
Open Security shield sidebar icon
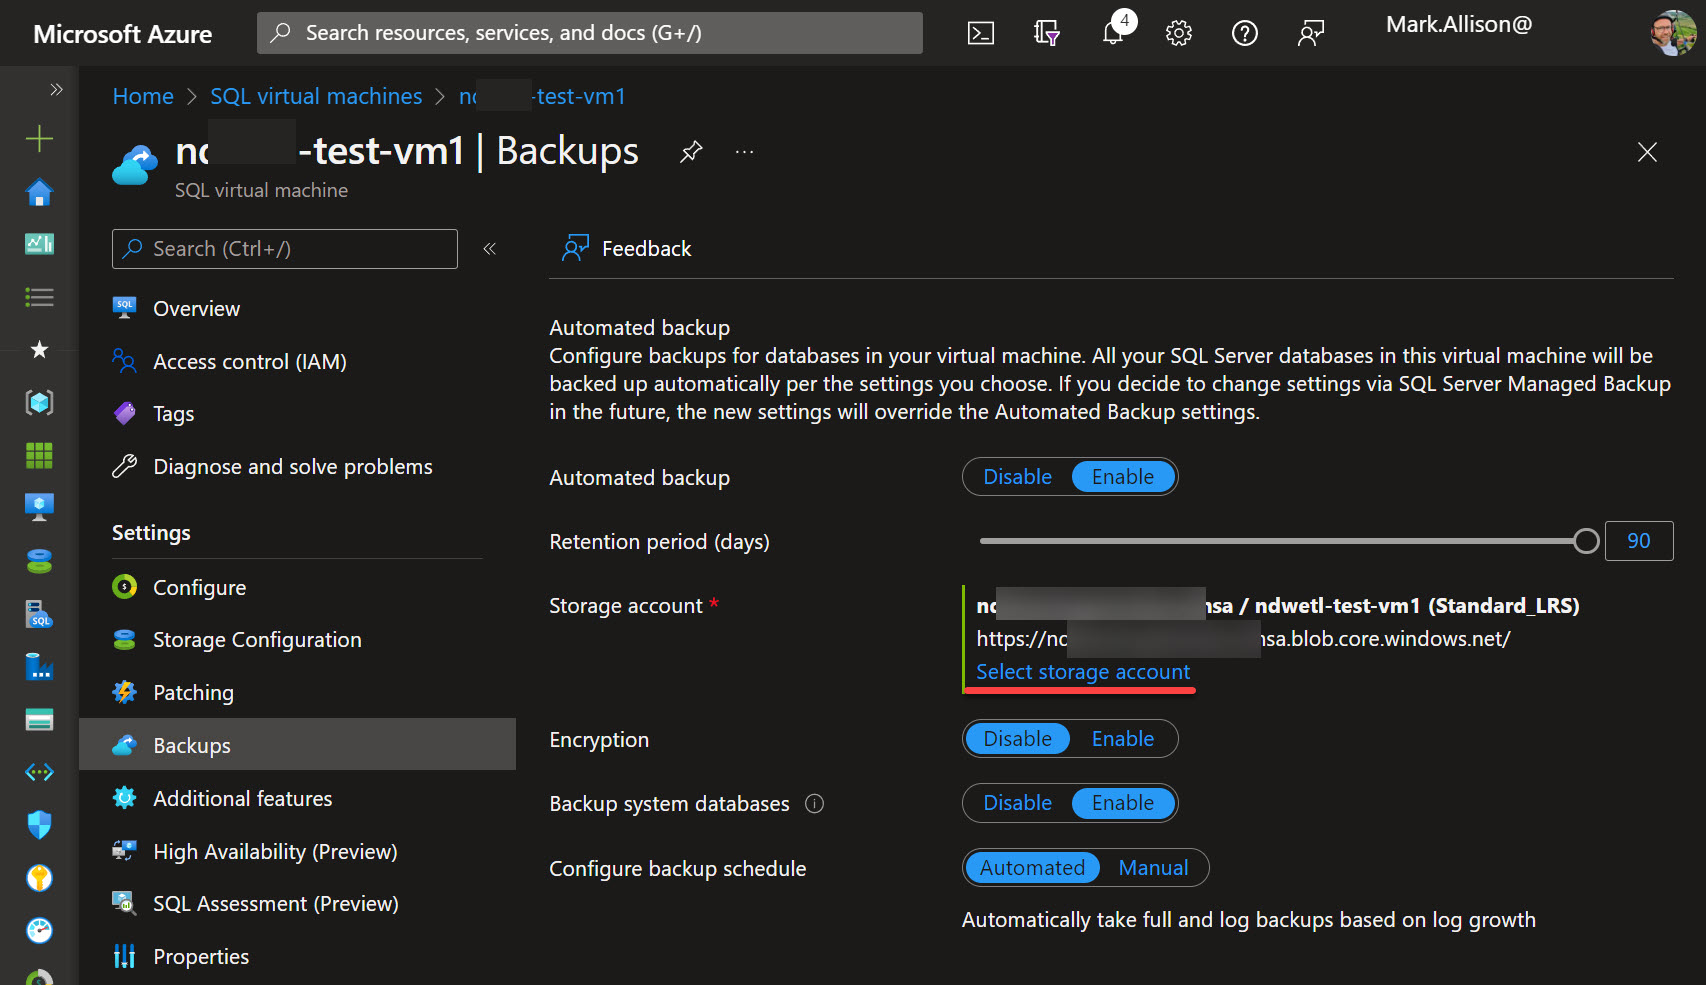point(39,825)
